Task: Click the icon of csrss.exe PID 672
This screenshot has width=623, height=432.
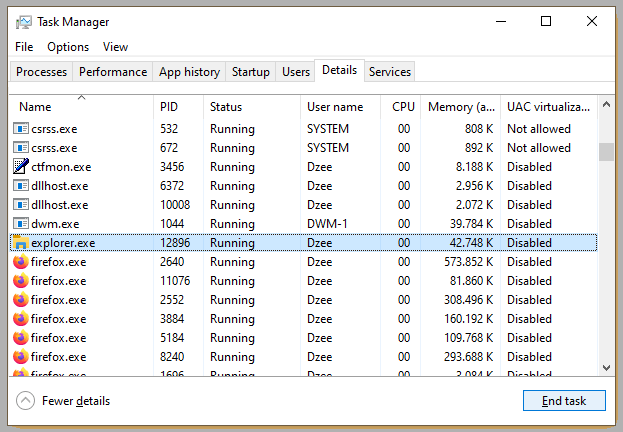Action: pyautogui.click(x=21, y=148)
